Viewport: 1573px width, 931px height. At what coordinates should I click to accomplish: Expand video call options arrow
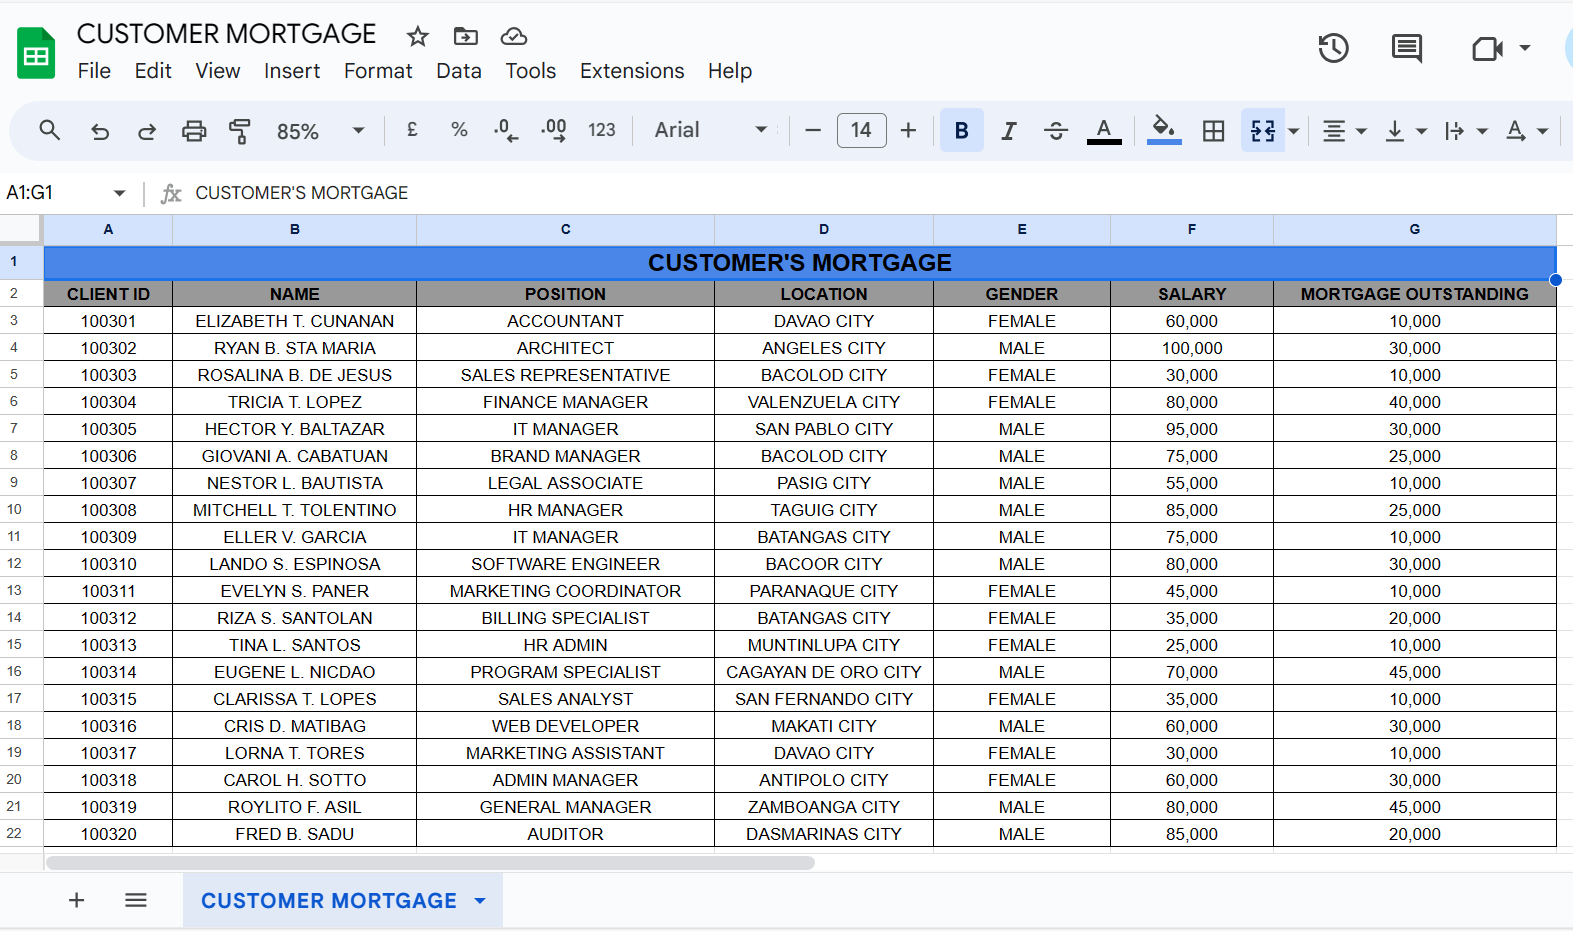pos(1525,48)
